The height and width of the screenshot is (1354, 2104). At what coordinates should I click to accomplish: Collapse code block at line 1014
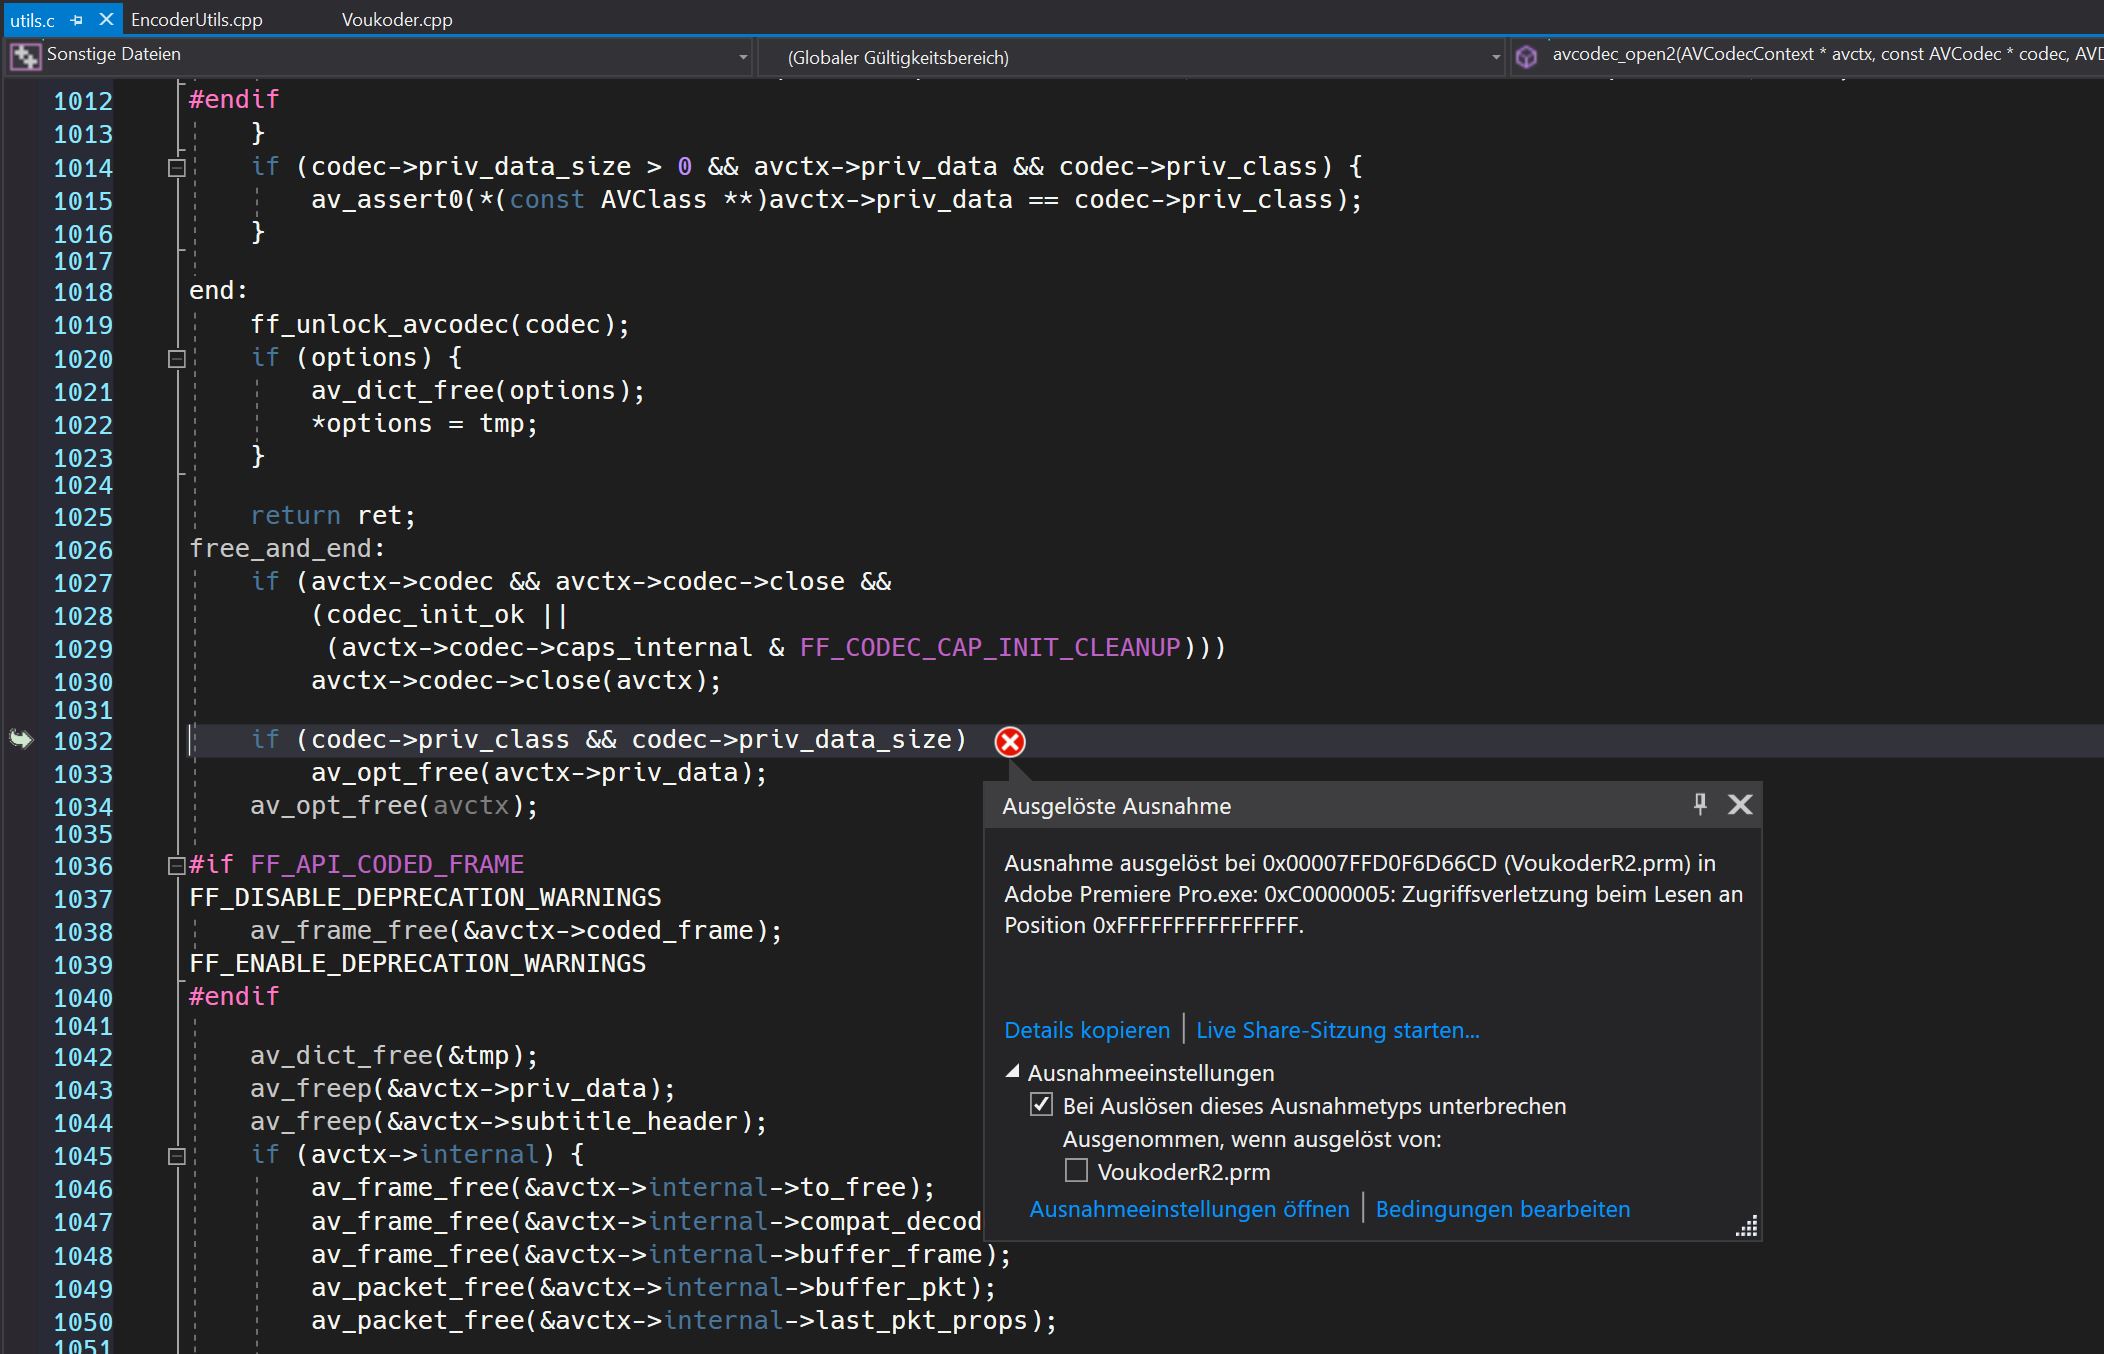coord(177,167)
